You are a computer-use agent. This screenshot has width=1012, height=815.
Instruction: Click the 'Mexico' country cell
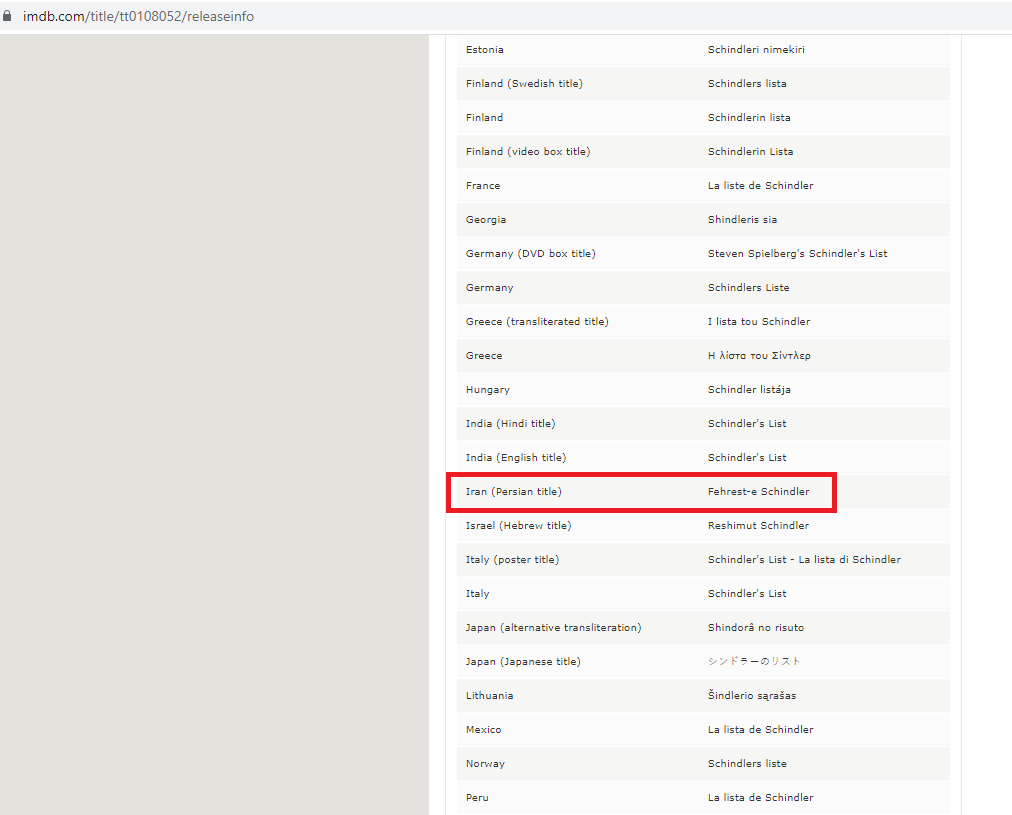[x=483, y=730]
